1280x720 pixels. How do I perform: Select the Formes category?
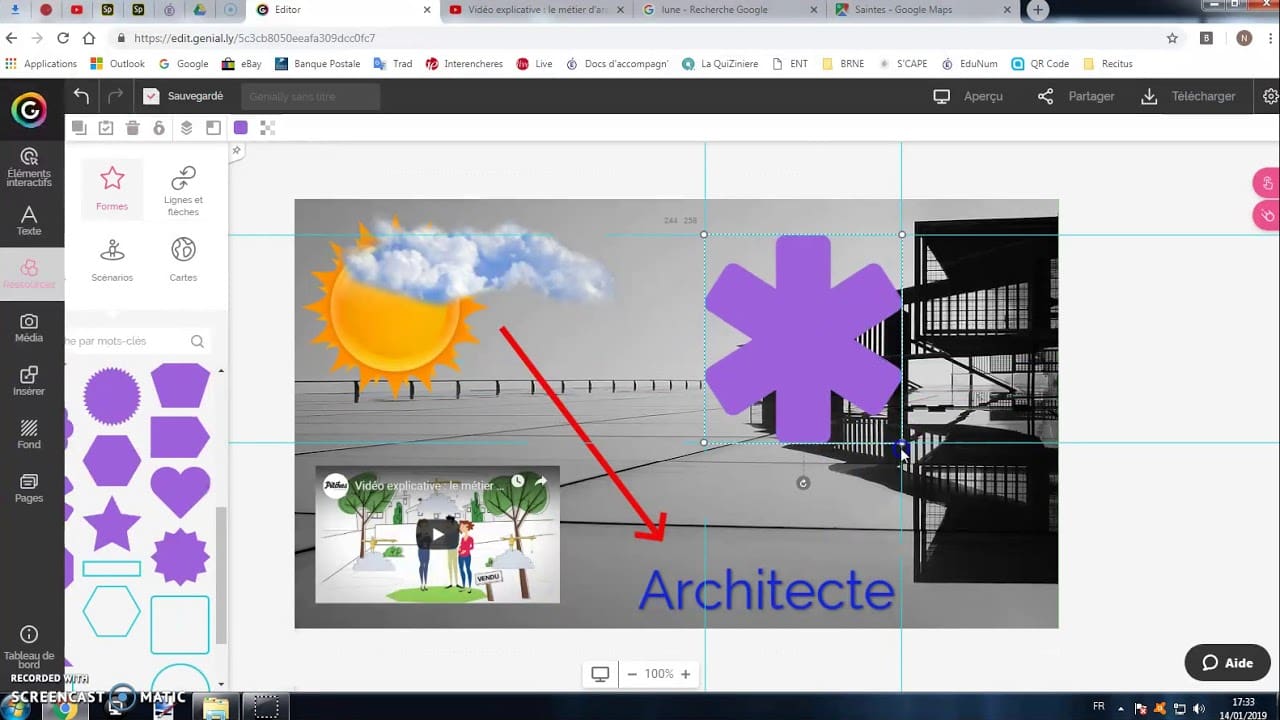click(x=112, y=188)
